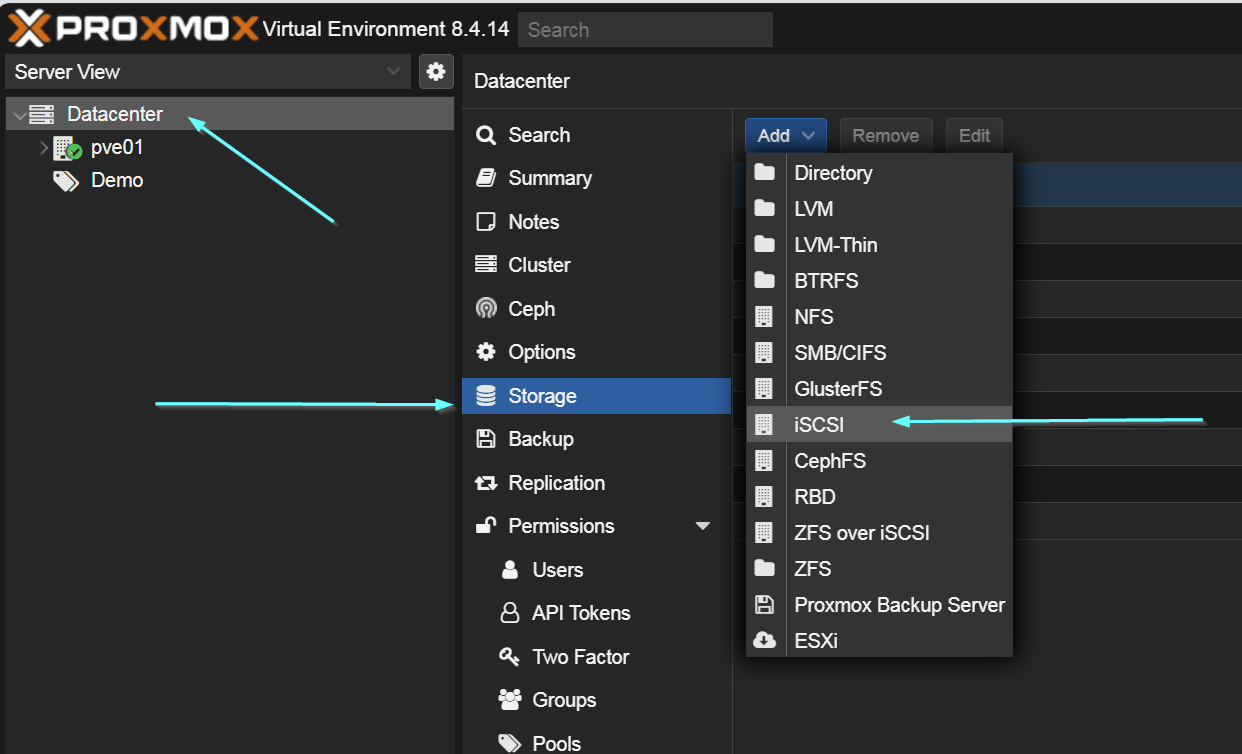Click the pve01 node icon
This screenshot has height=754, width=1242.
tap(67, 148)
